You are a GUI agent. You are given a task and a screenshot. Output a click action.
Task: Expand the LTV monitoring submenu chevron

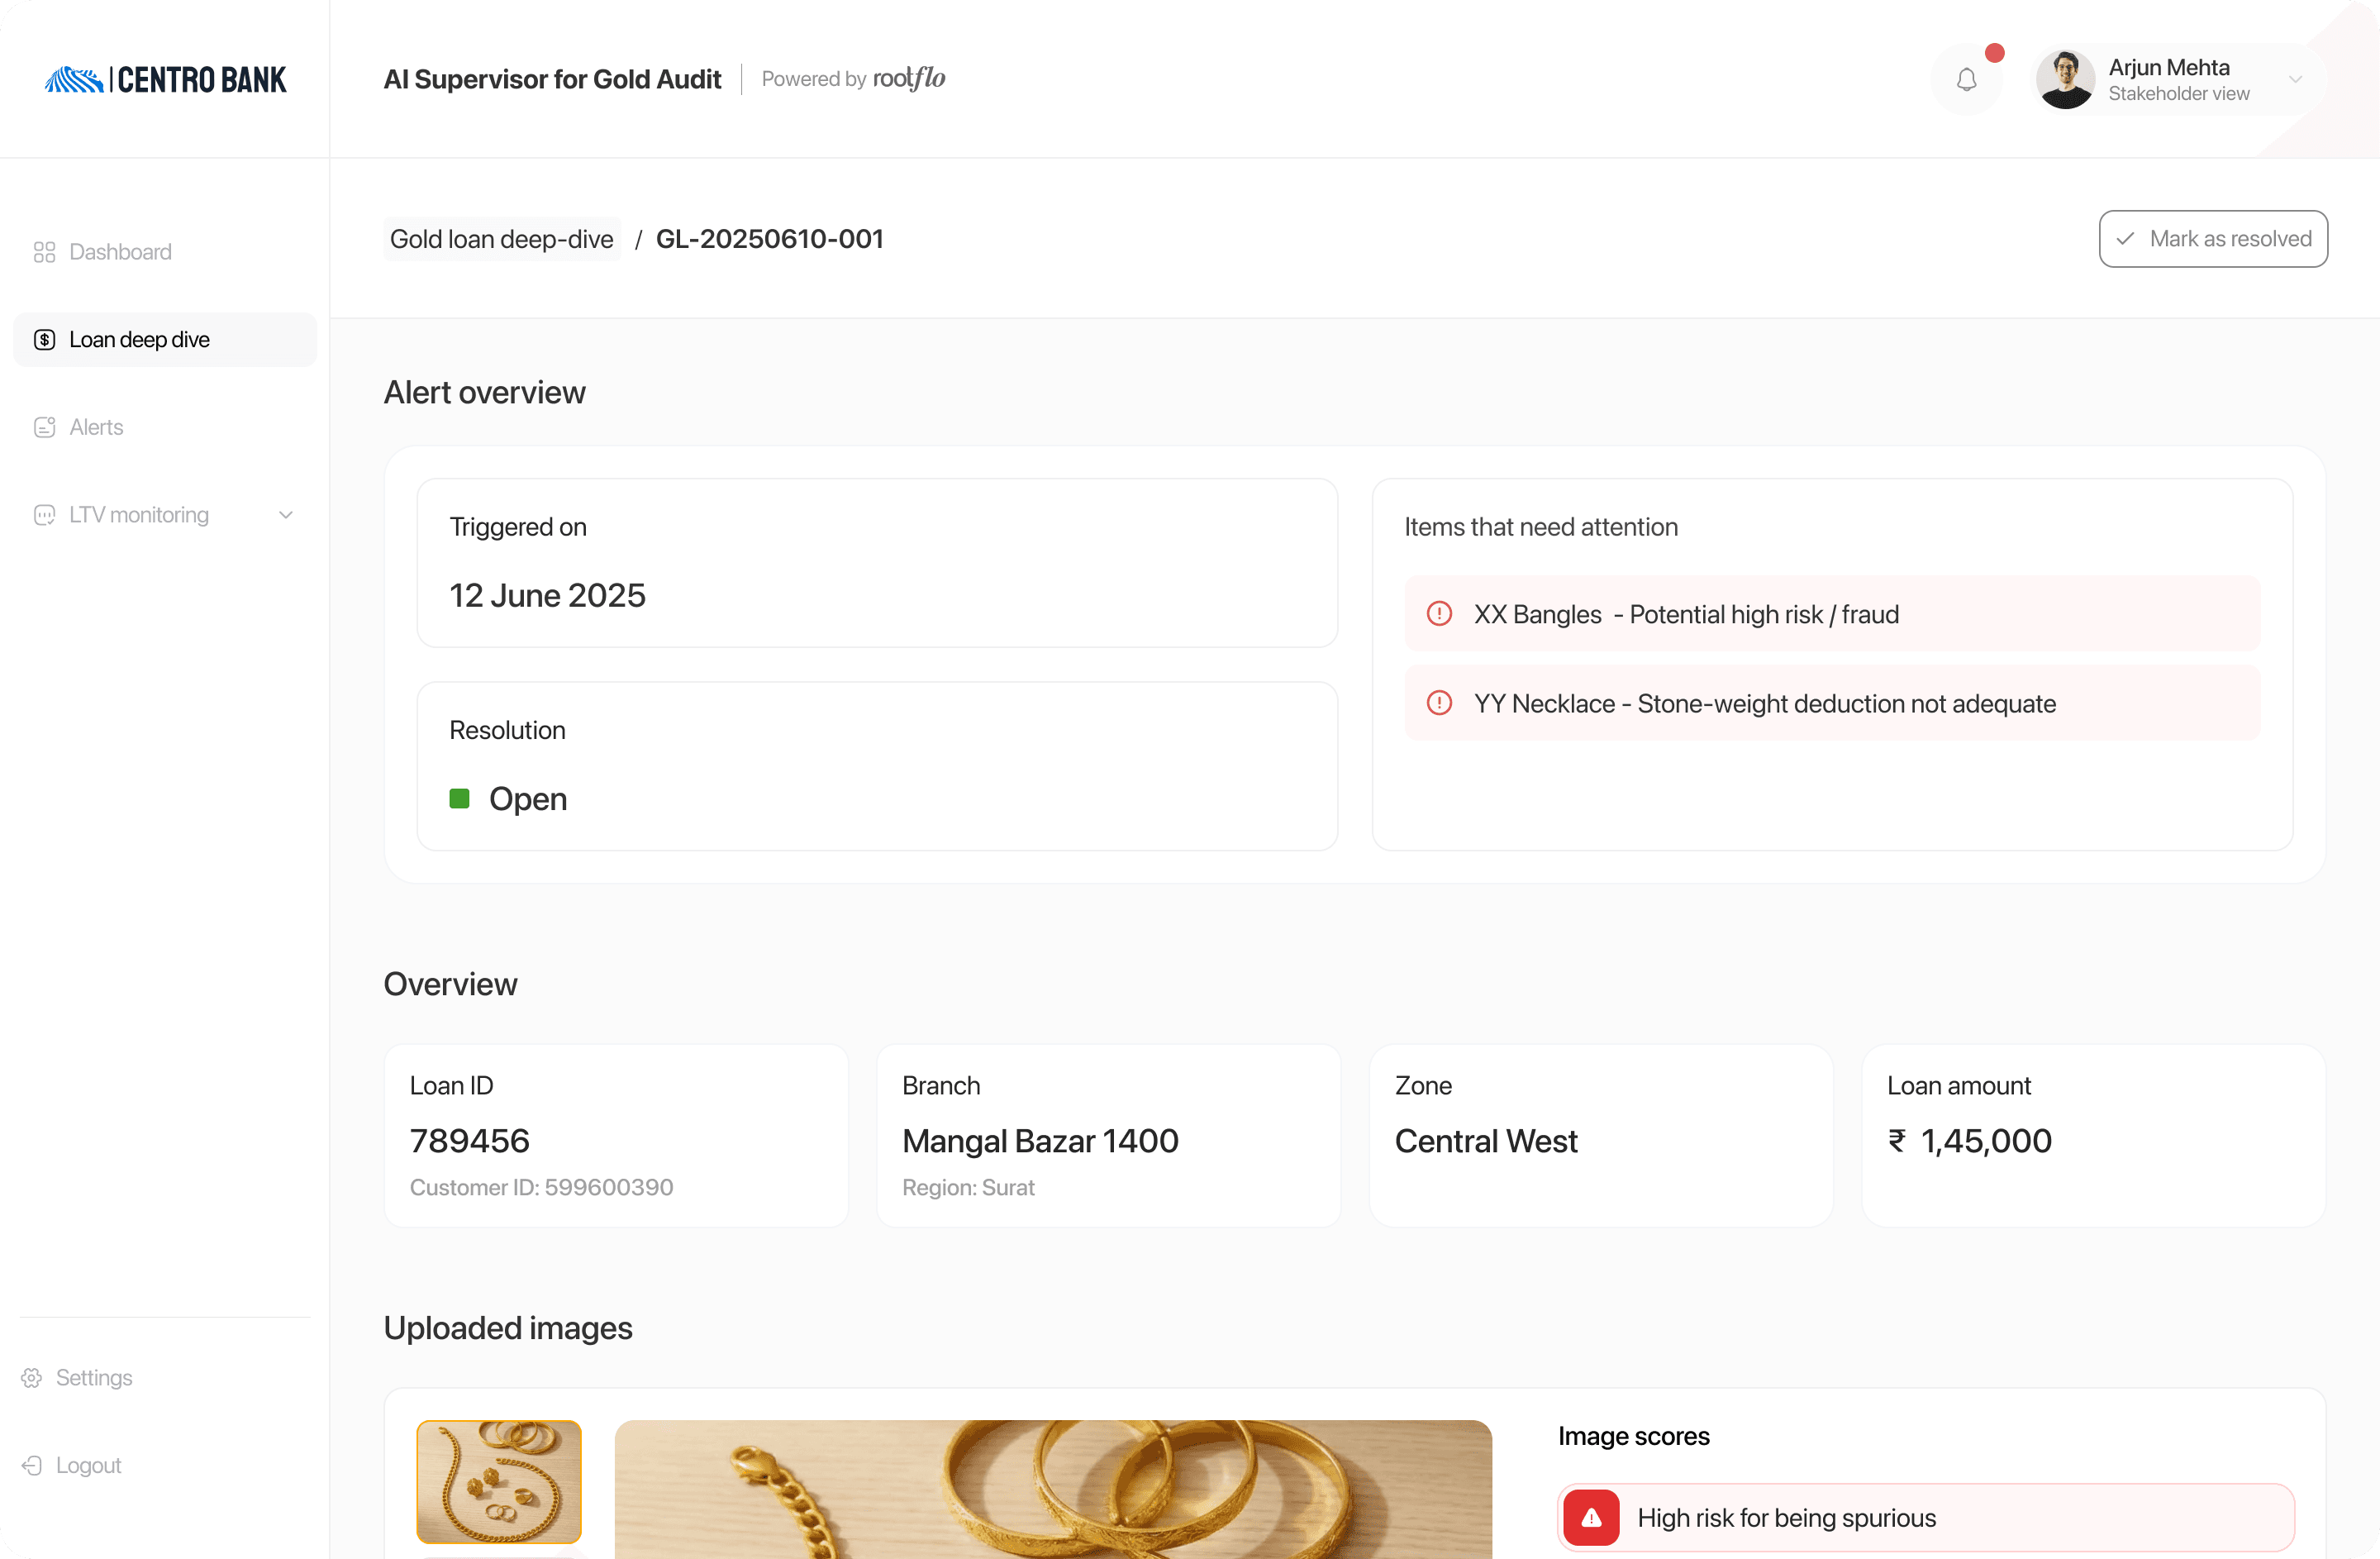(x=286, y=515)
